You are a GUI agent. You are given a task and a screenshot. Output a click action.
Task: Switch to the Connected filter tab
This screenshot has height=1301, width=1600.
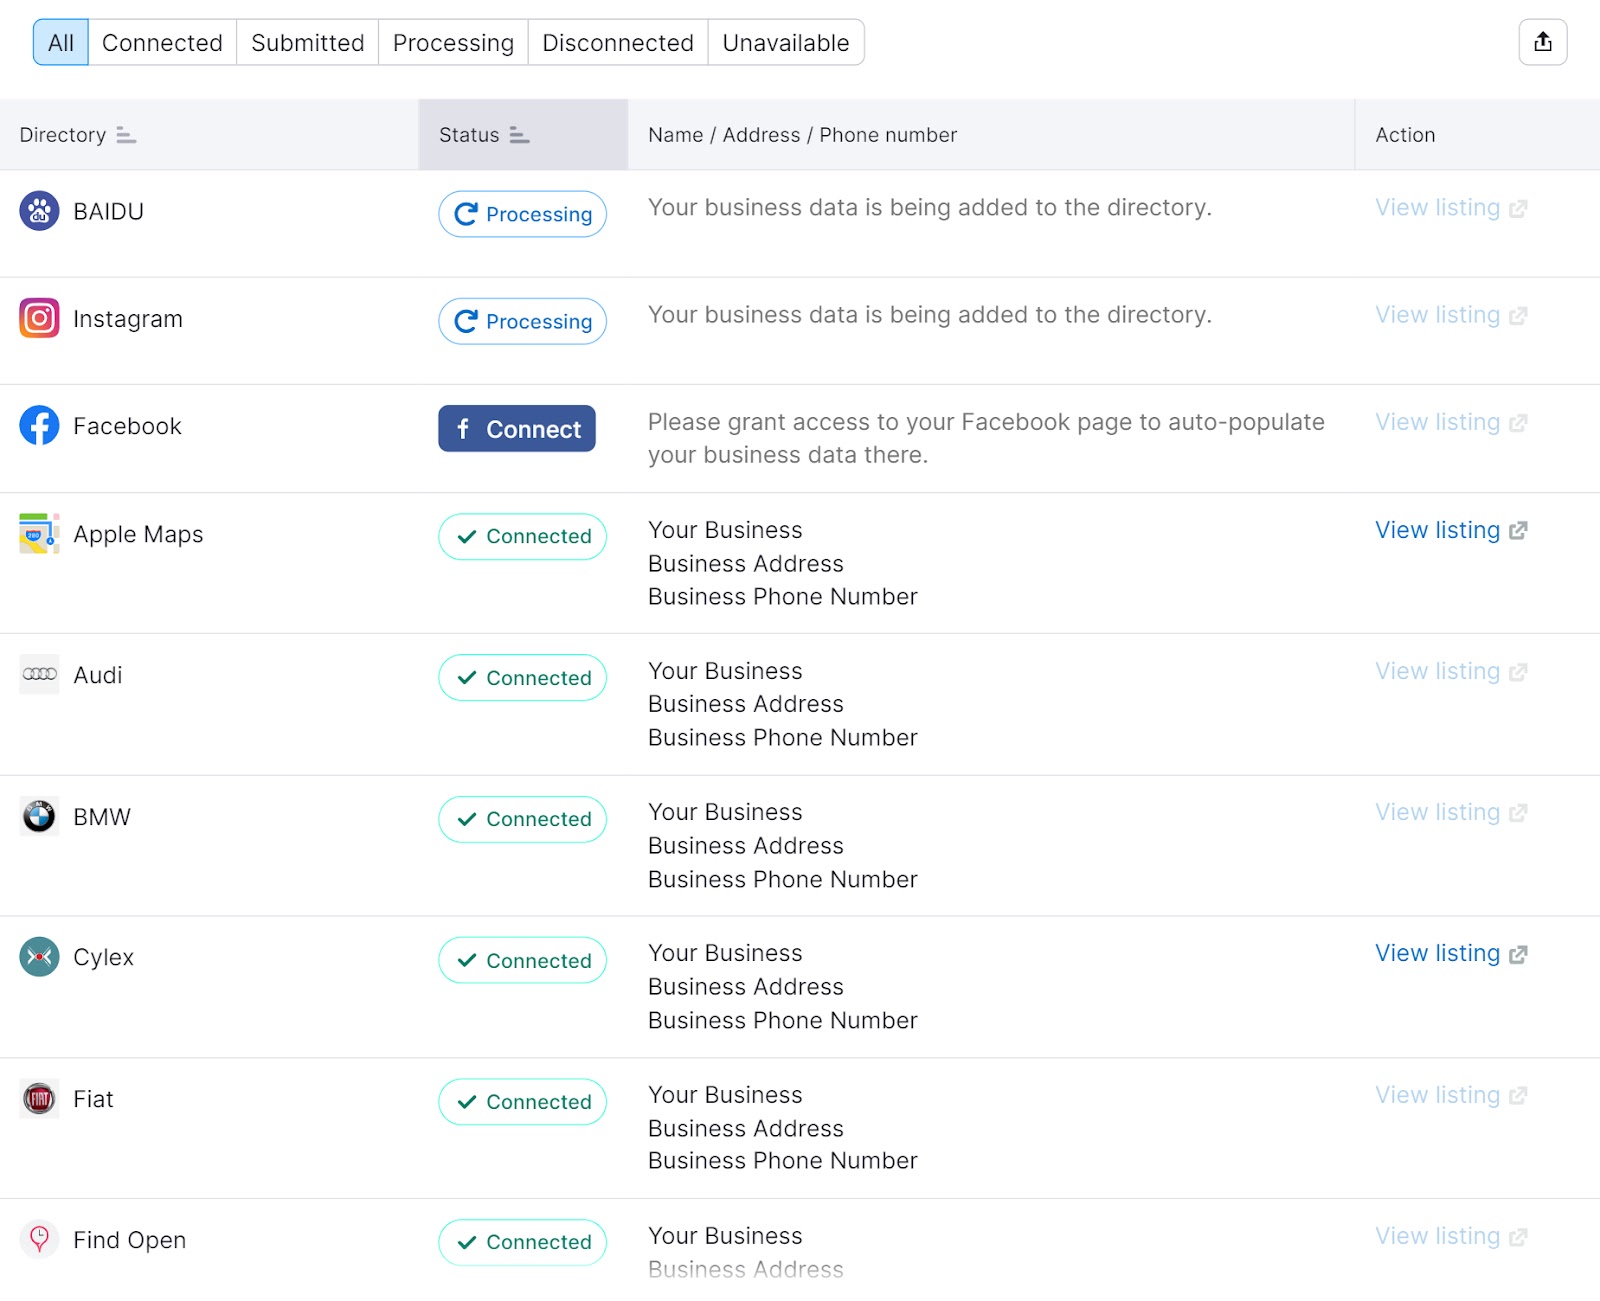pyautogui.click(x=162, y=43)
